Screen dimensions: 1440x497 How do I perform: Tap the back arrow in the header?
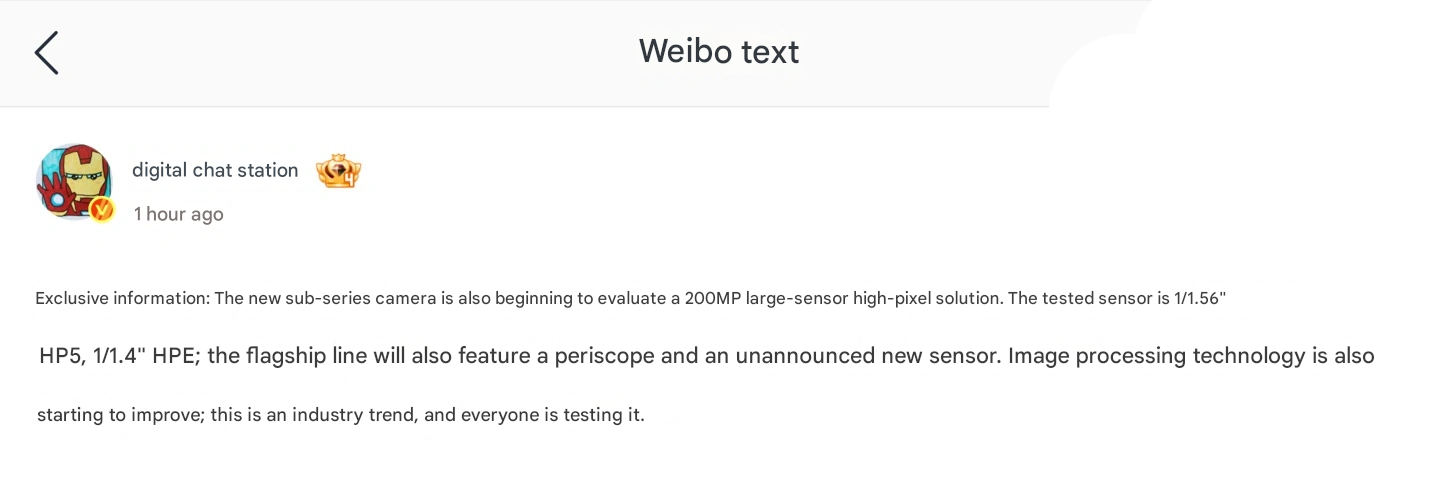tap(46, 52)
